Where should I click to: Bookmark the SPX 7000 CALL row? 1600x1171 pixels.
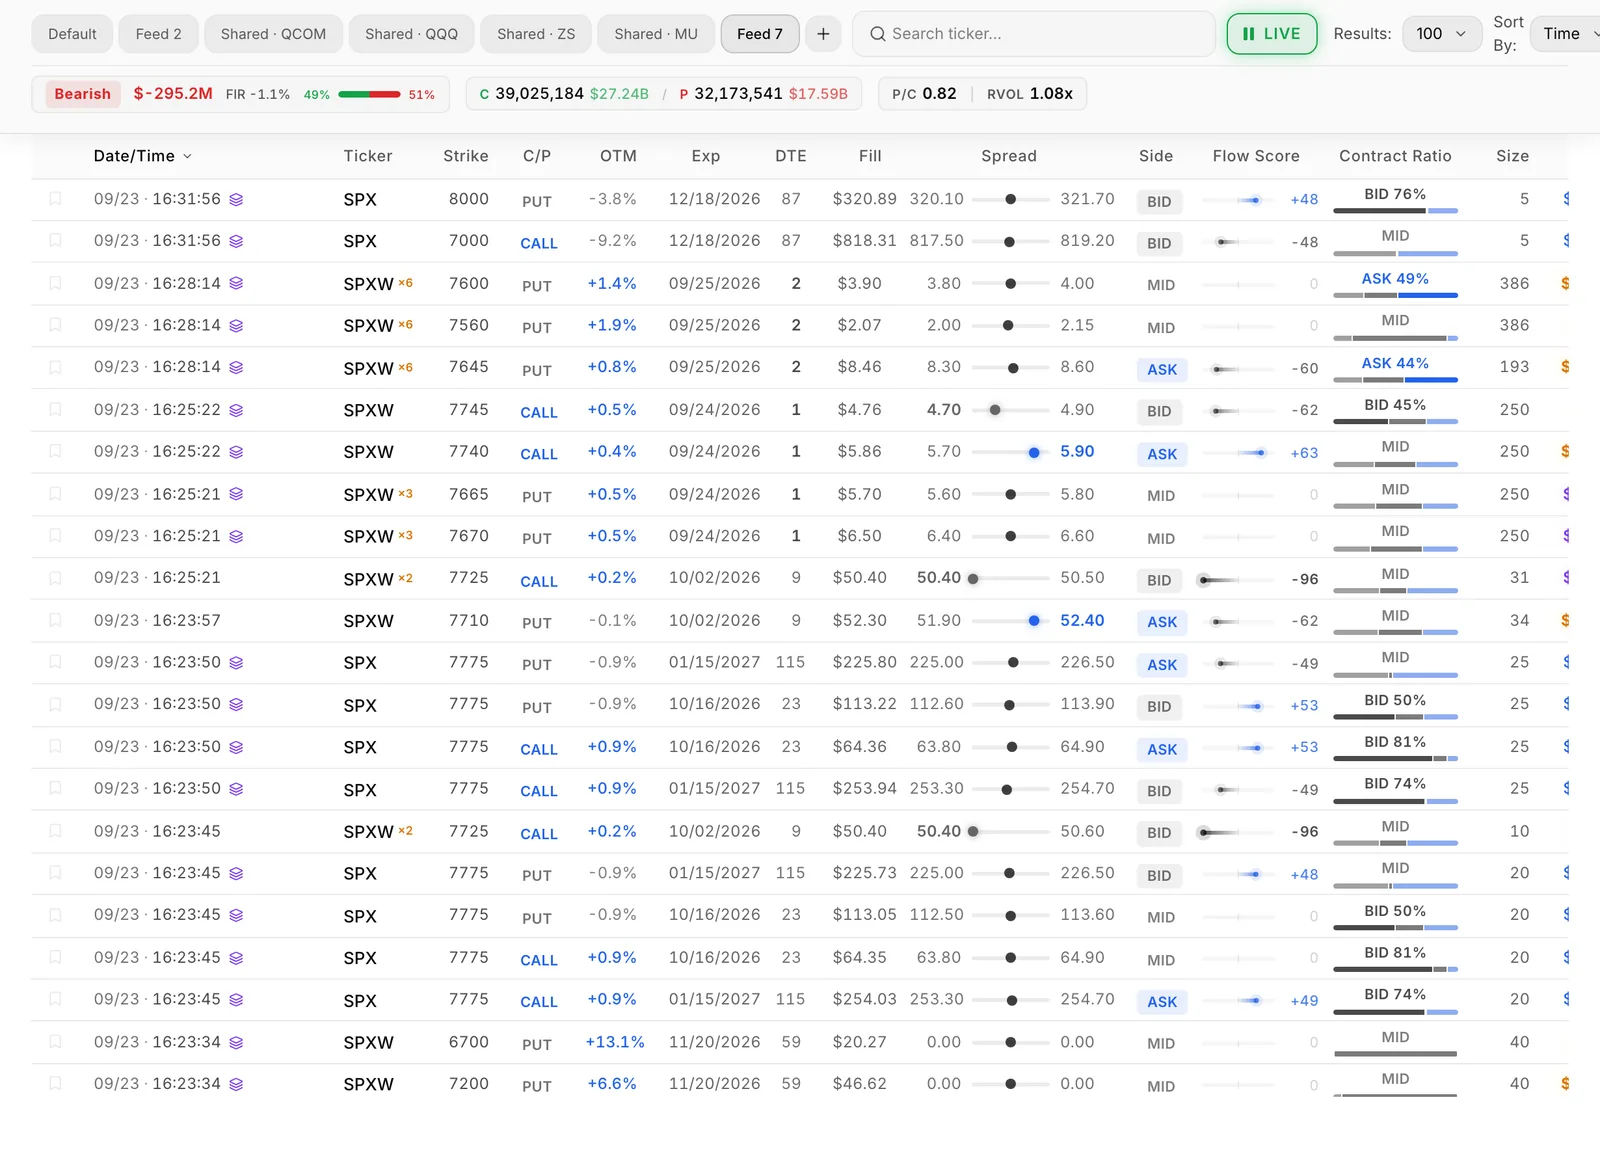click(55, 241)
